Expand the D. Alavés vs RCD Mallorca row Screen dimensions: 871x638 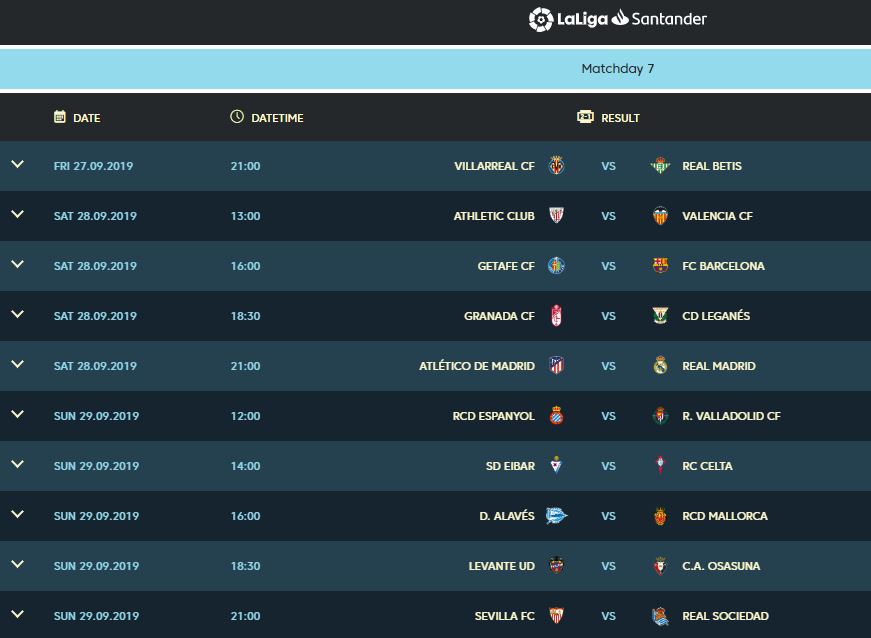pos(18,514)
